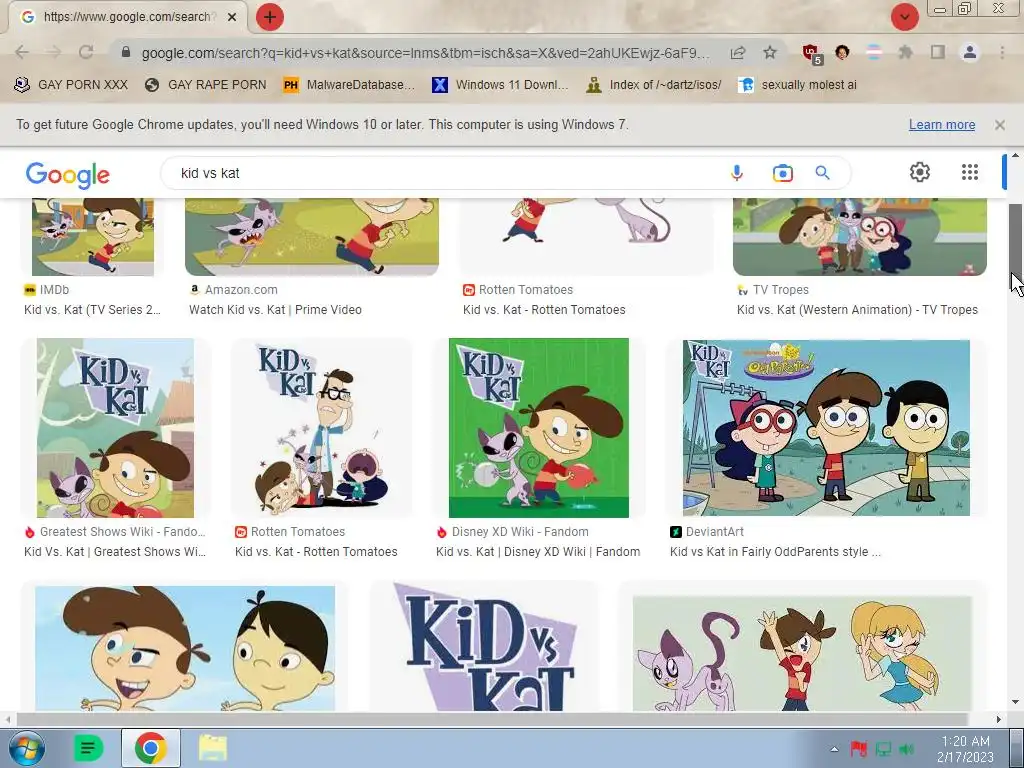The width and height of the screenshot is (1024, 768).
Task: Open the Windows Start orb
Action: (26, 748)
